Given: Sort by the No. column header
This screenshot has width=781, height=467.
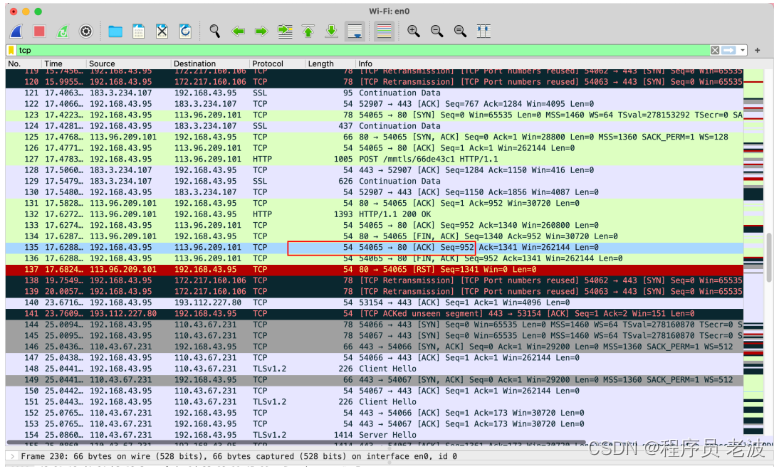Looking at the screenshot, I should (x=22, y=64).
